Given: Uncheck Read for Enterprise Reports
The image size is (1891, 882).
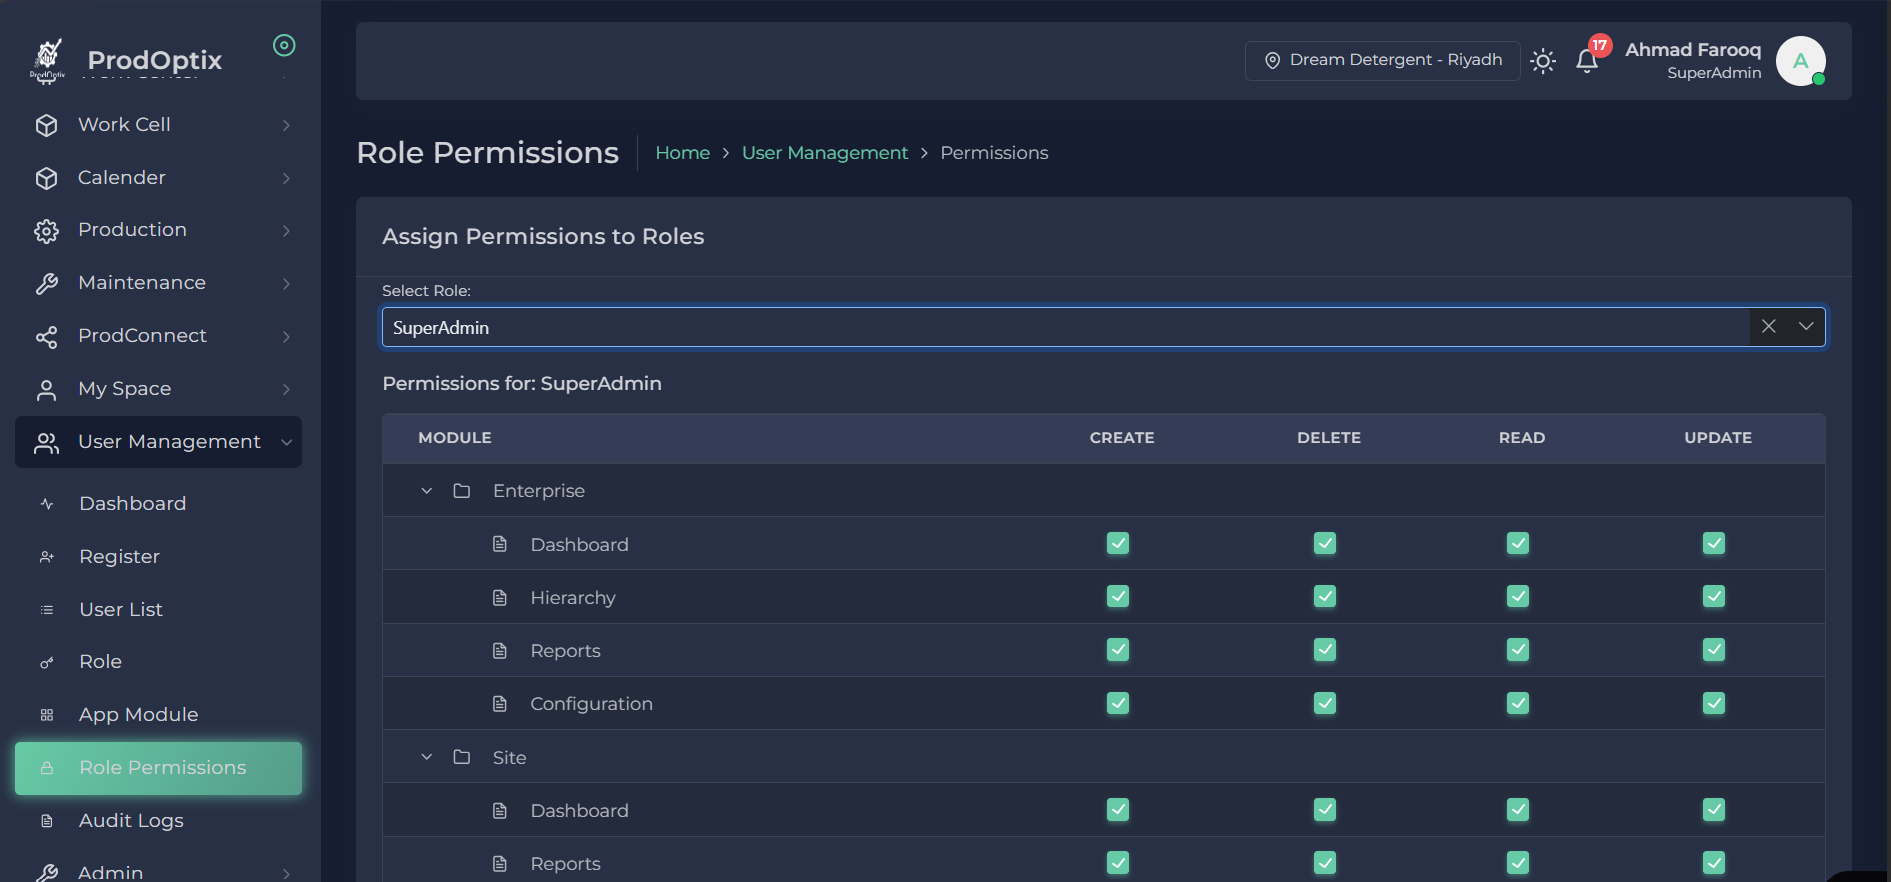Looking at the screenshot, I should 1518,649.
